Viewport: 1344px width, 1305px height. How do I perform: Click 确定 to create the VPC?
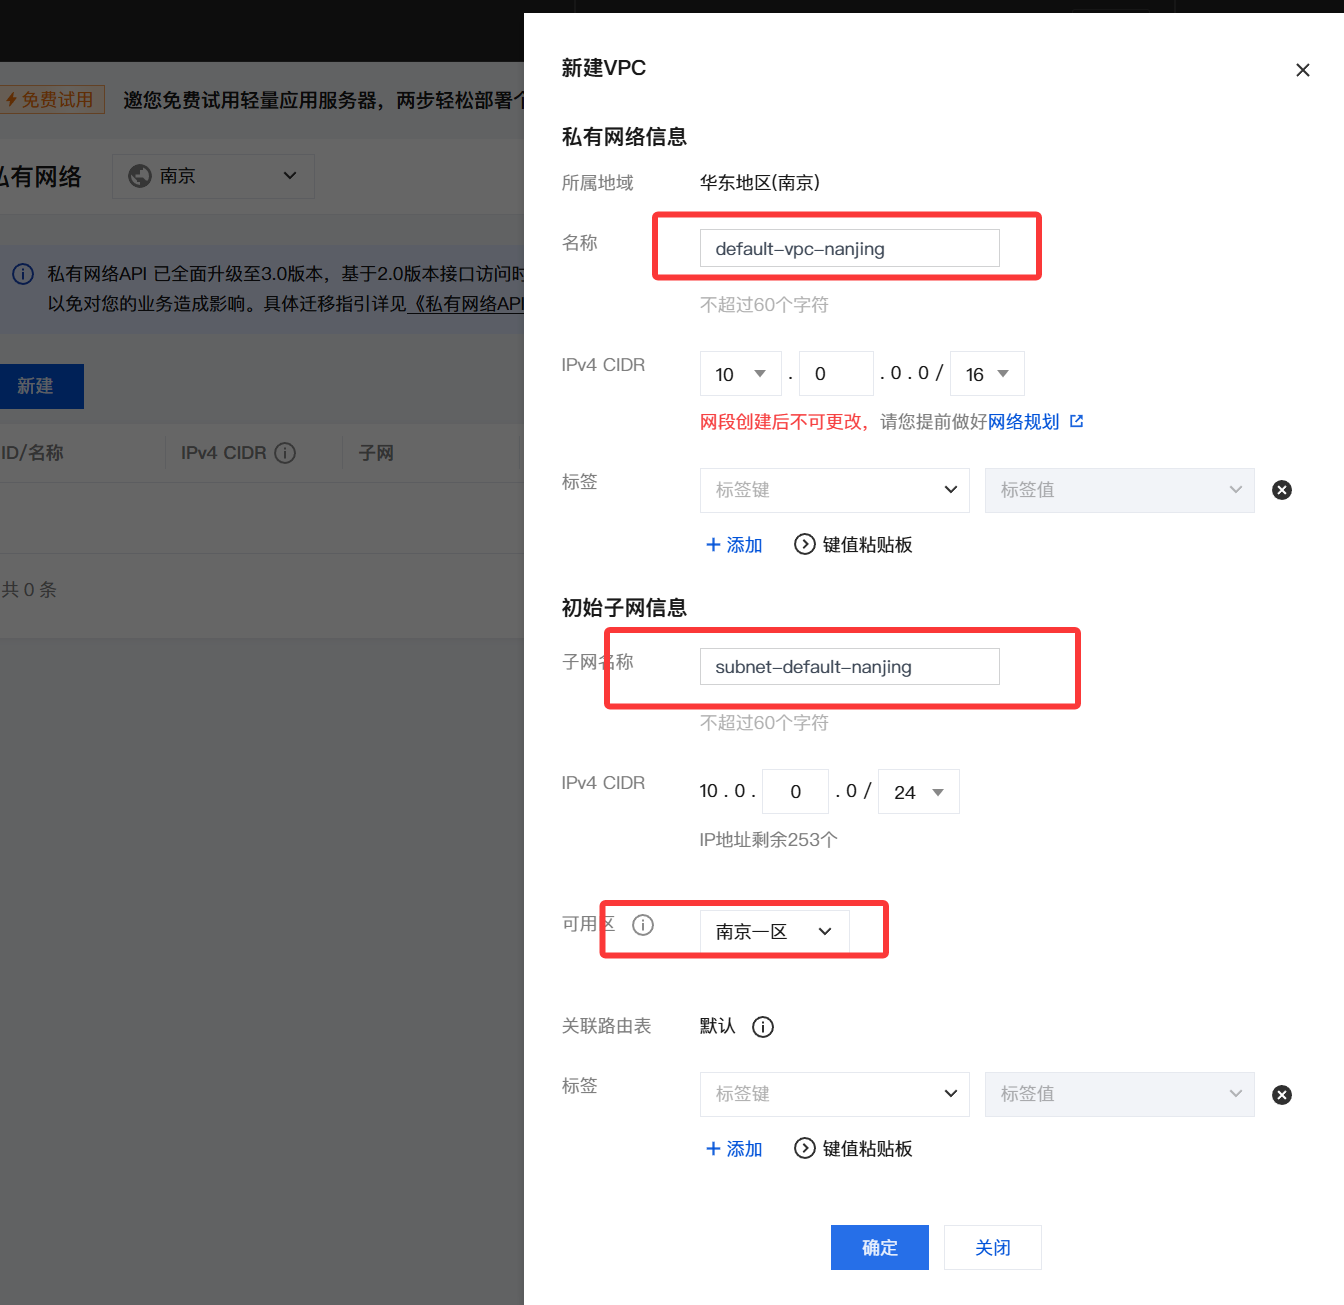(x=879, y=1247)
